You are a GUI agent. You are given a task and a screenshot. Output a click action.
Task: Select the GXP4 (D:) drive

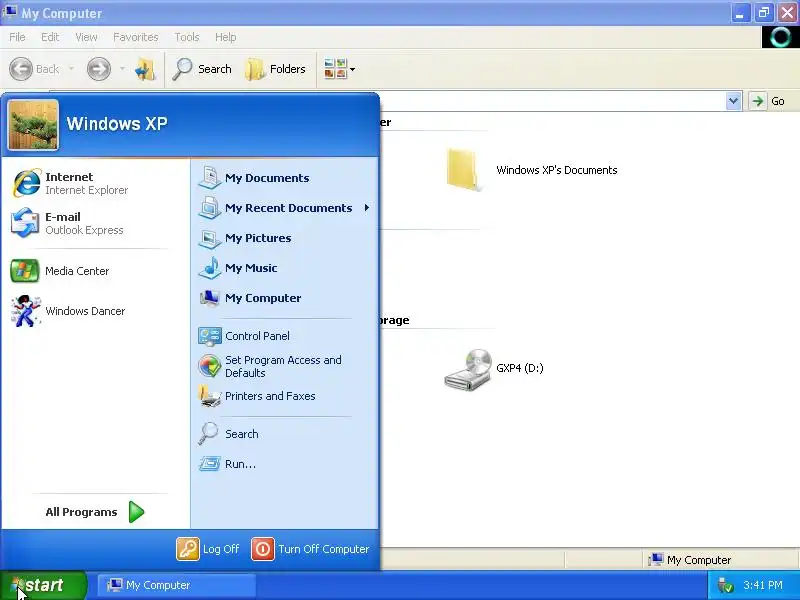point(493,369)
